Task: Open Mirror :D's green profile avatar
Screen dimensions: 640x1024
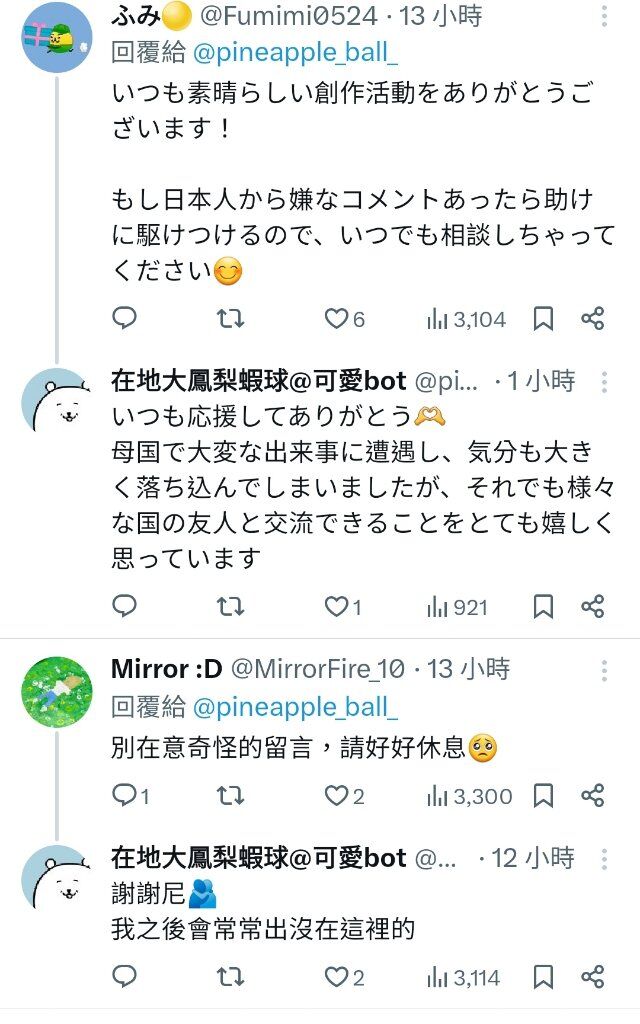Action: coord(57,691)
